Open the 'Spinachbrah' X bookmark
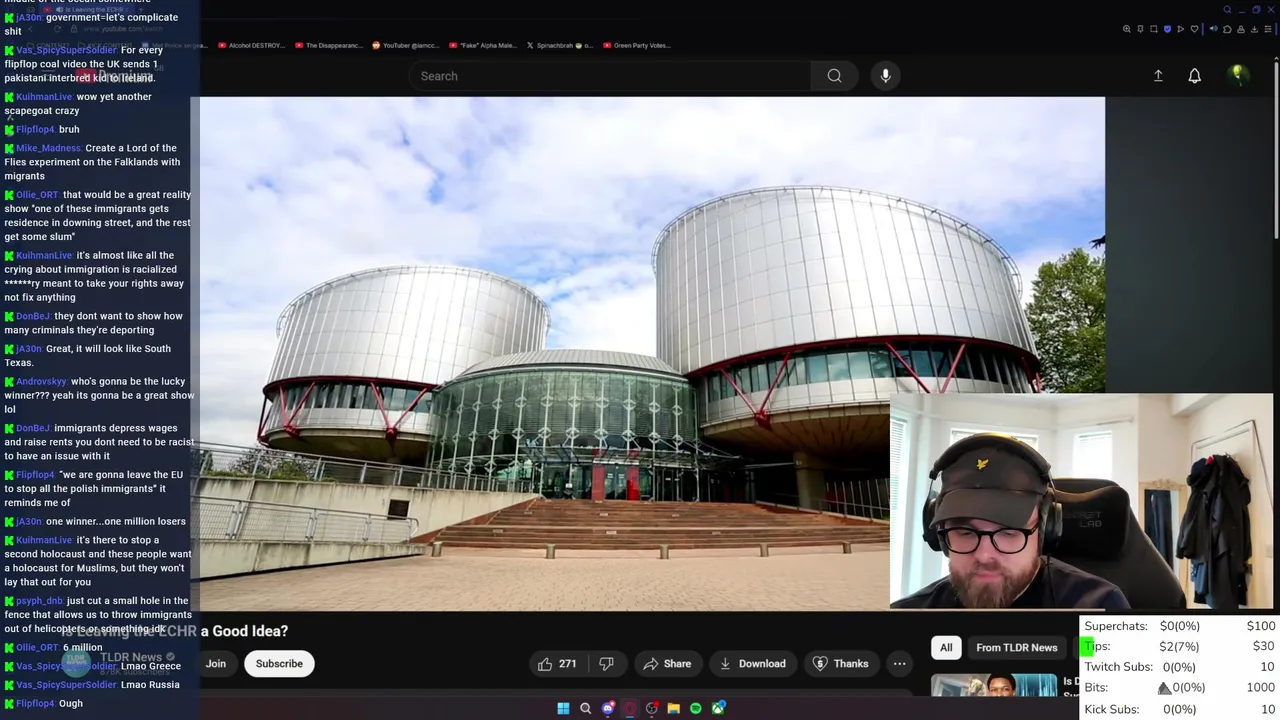1280x720 pixels. (559, 45)
